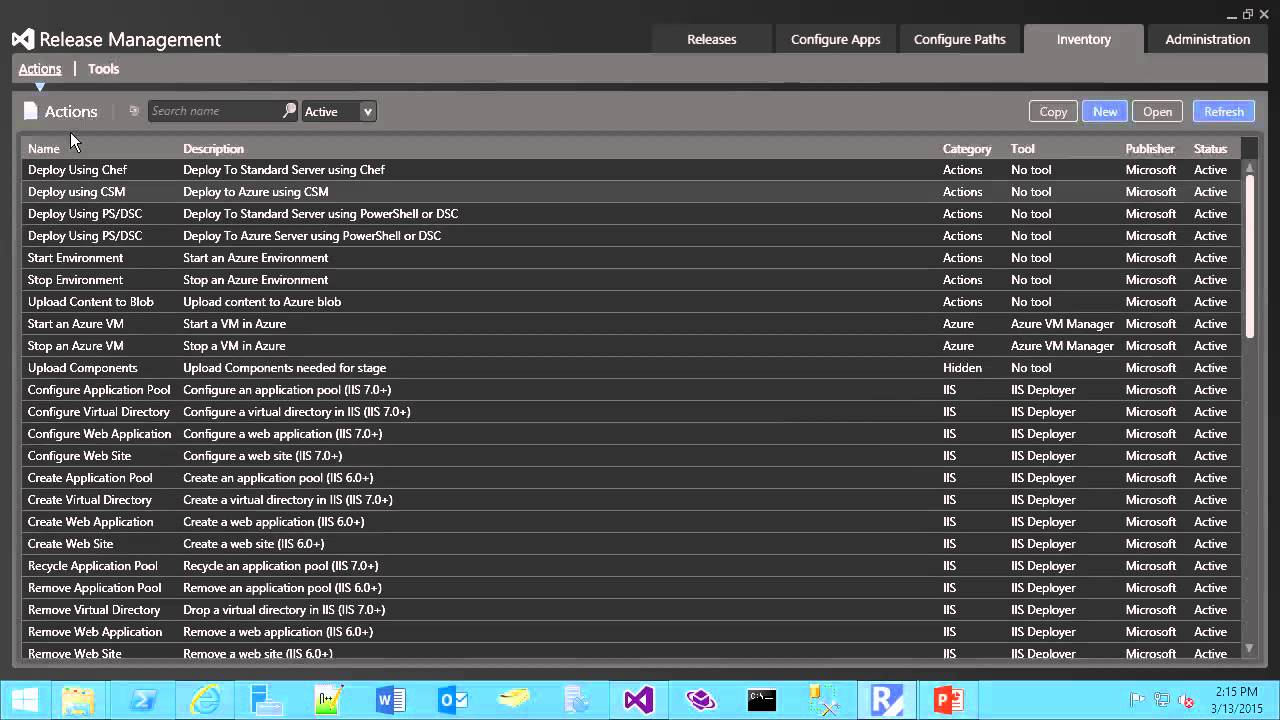The height and width of the screenshot is (720, 1280).
Task: Switch to the Configure Paths tab
Action: pyautogui.click(x=960, y=39)
